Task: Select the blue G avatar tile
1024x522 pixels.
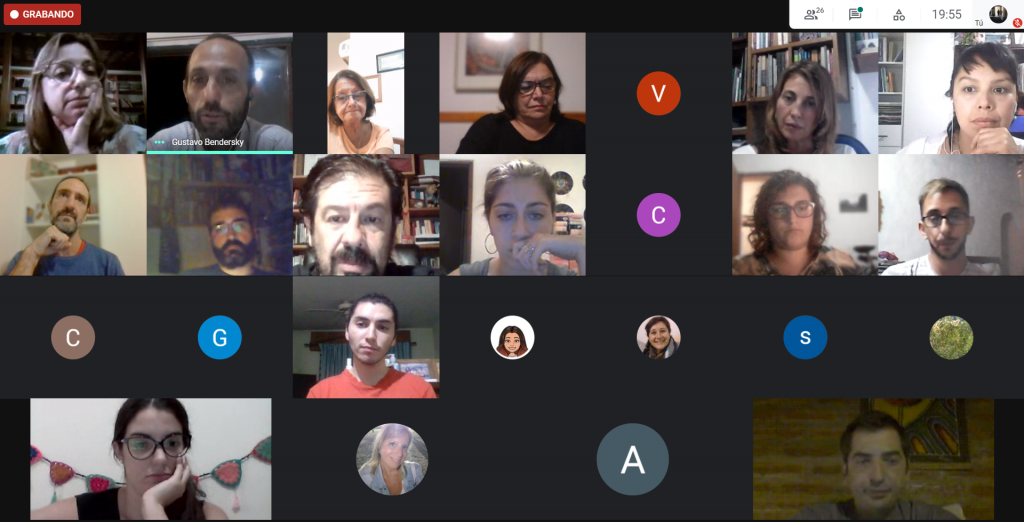Action: pyautogui.click(x=219, y=337)
